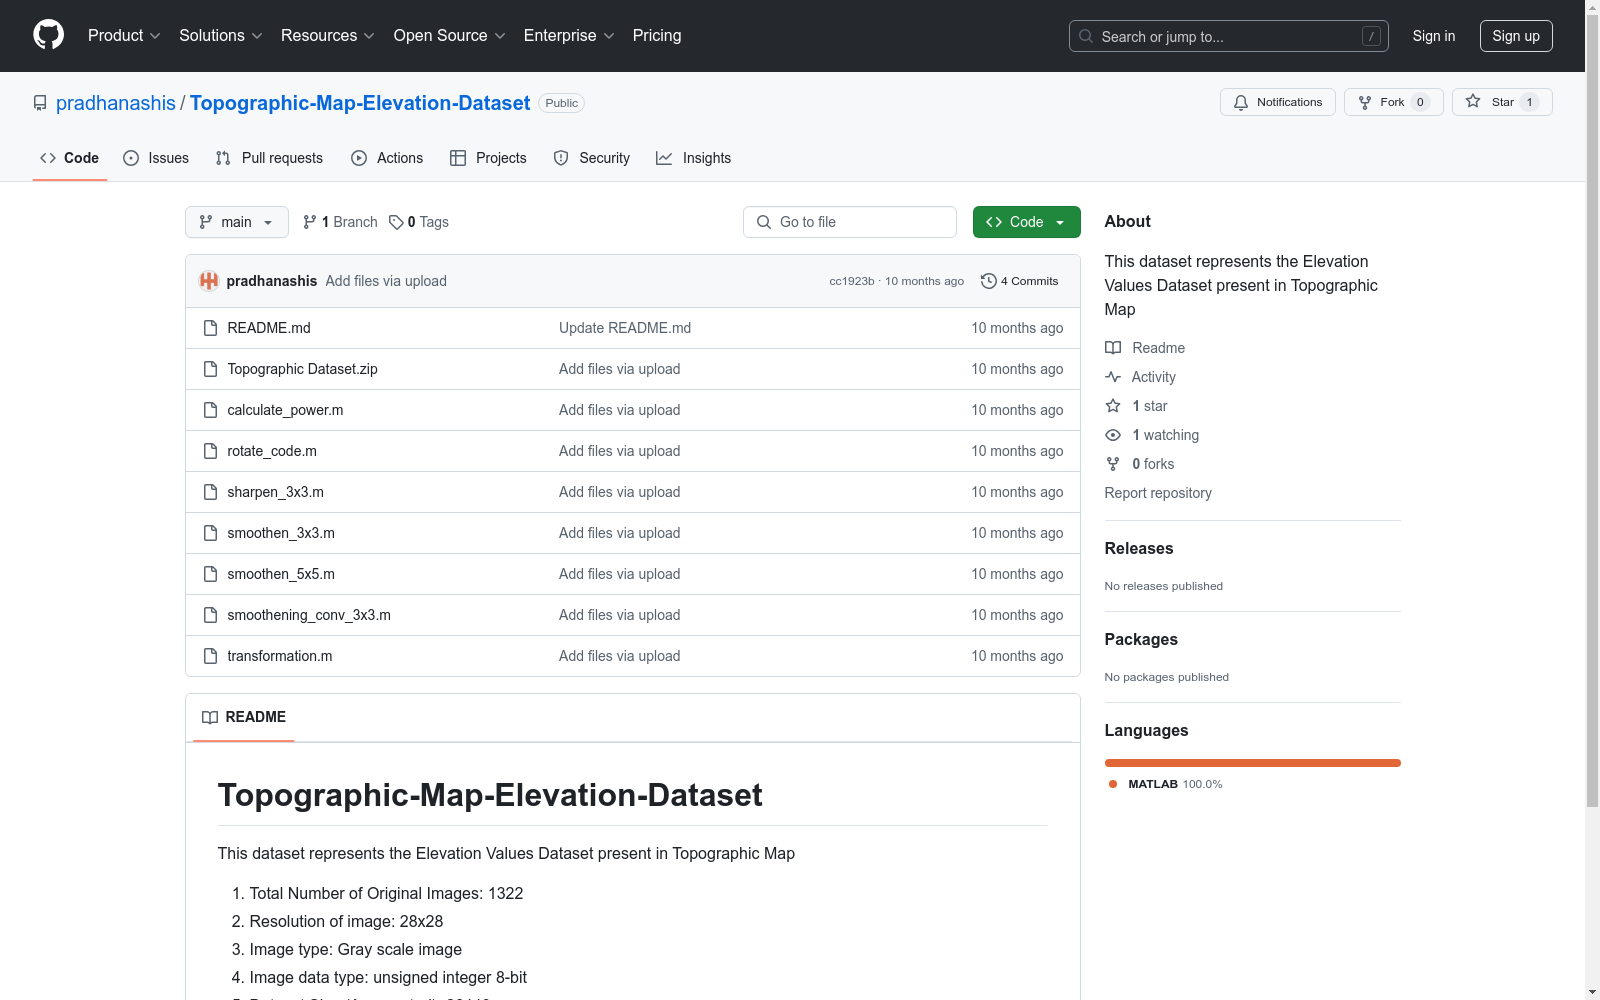This screenshot has height=1000, width=1600.
Task: Open the Update README.md commit message
Action: [625, 328]
